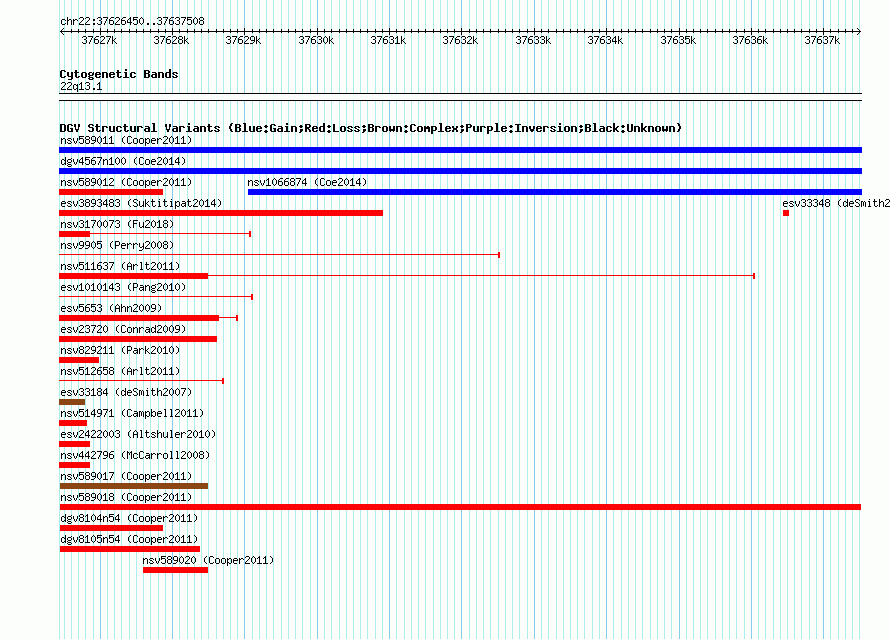890x639 pixels.
Task: Open esv23720 (Conrad2009) label
Action: tap(123, 329)
